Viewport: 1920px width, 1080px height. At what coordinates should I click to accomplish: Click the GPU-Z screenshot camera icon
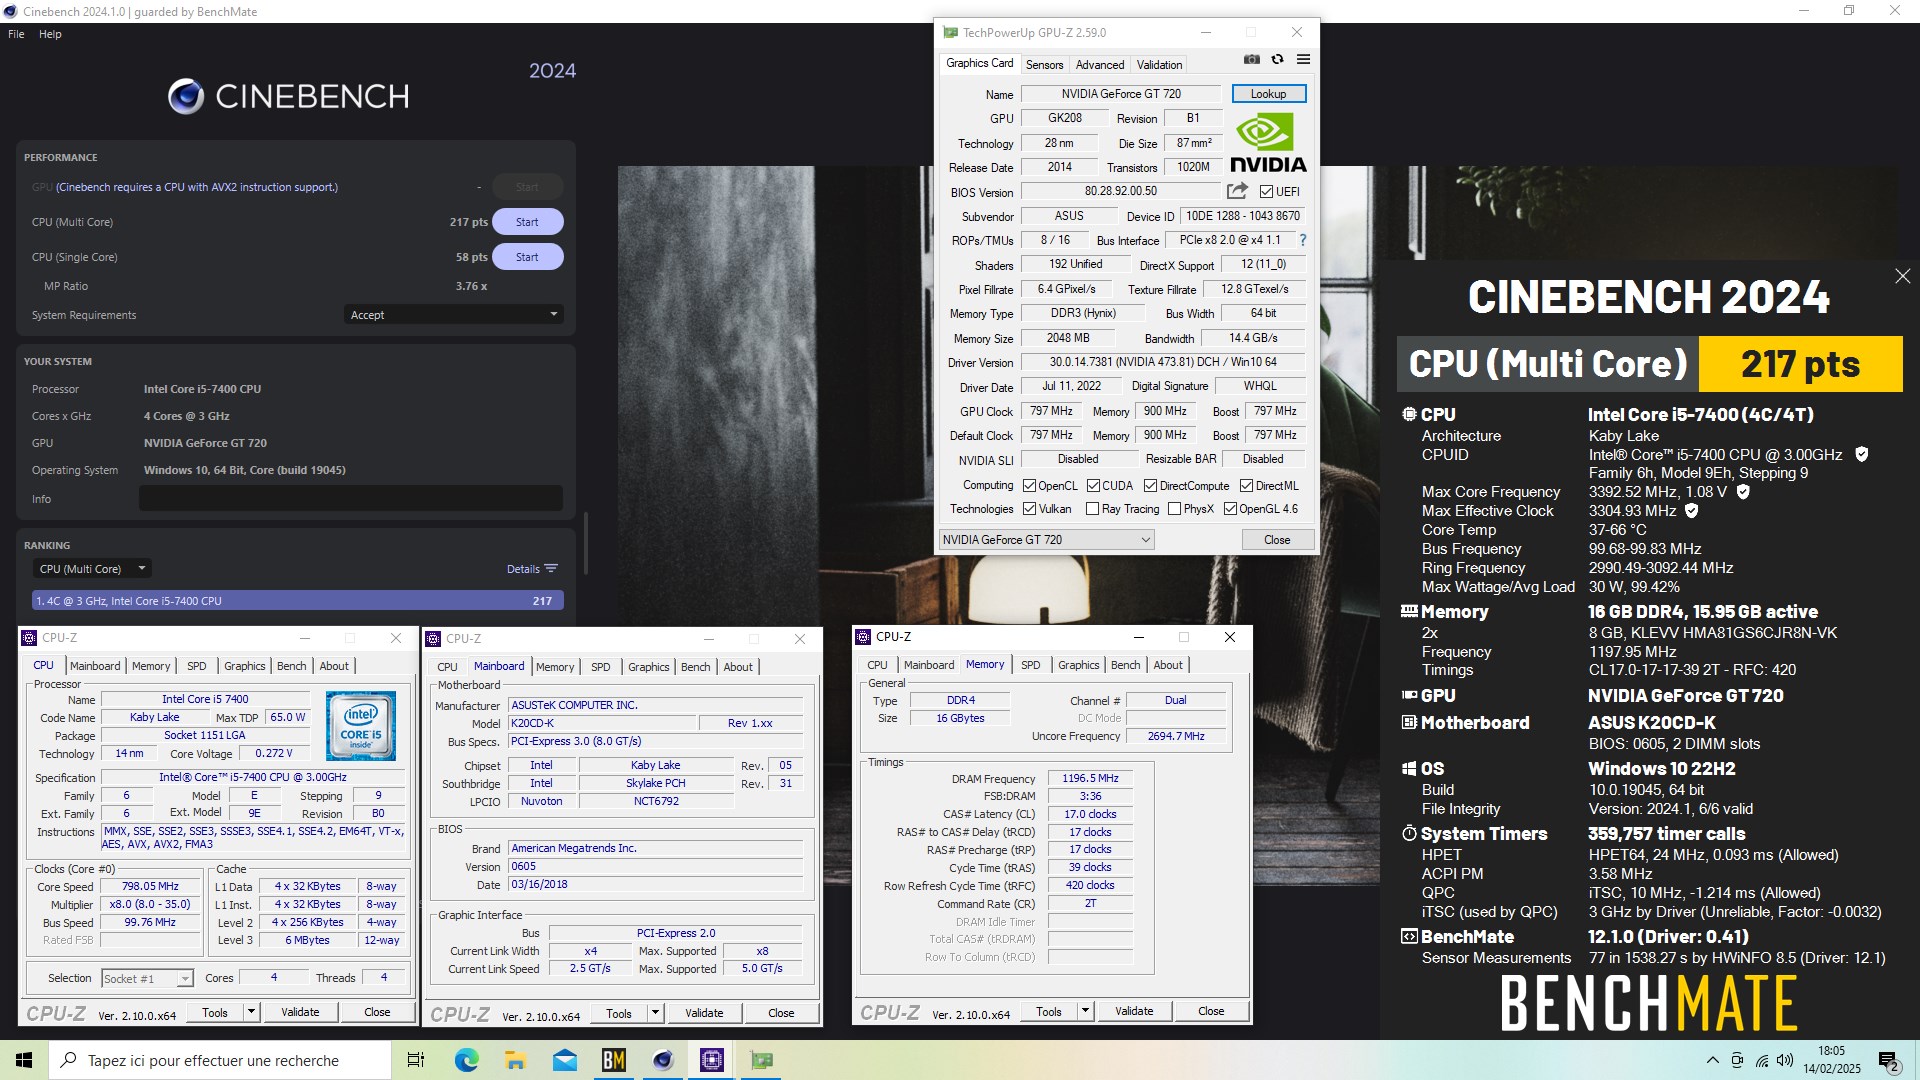click(x=1251, y=59)
